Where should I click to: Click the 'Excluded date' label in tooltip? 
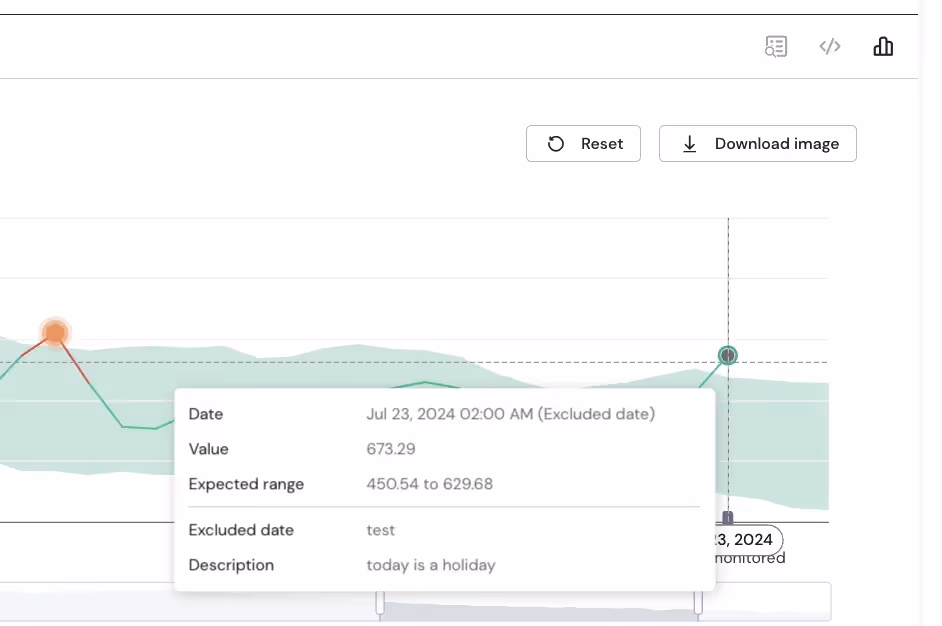click(x=241, y=530)
